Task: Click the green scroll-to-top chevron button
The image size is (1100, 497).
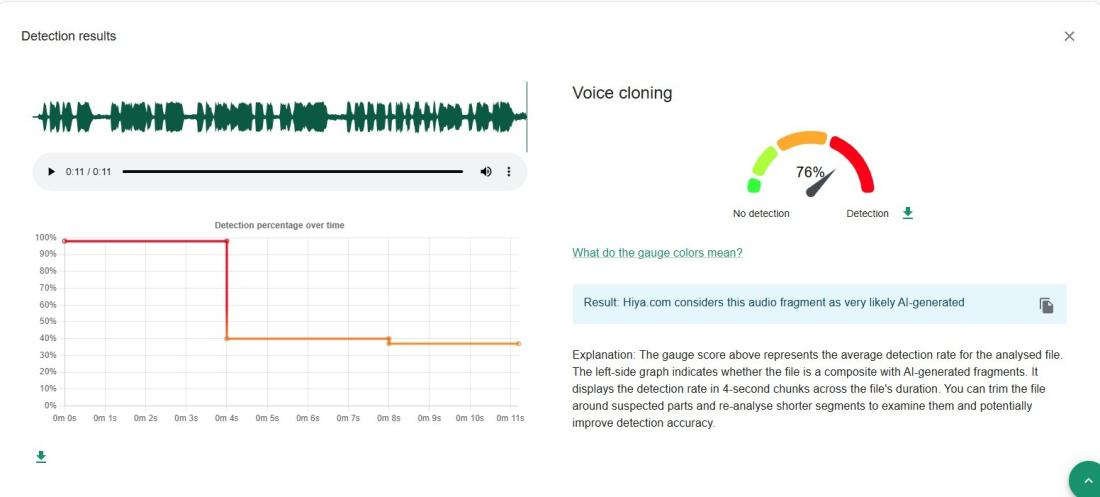Action: (x=1086, y=481)
